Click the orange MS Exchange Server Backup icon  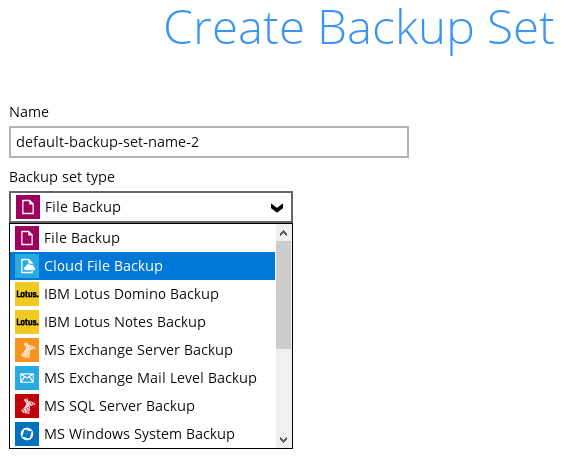27,350
